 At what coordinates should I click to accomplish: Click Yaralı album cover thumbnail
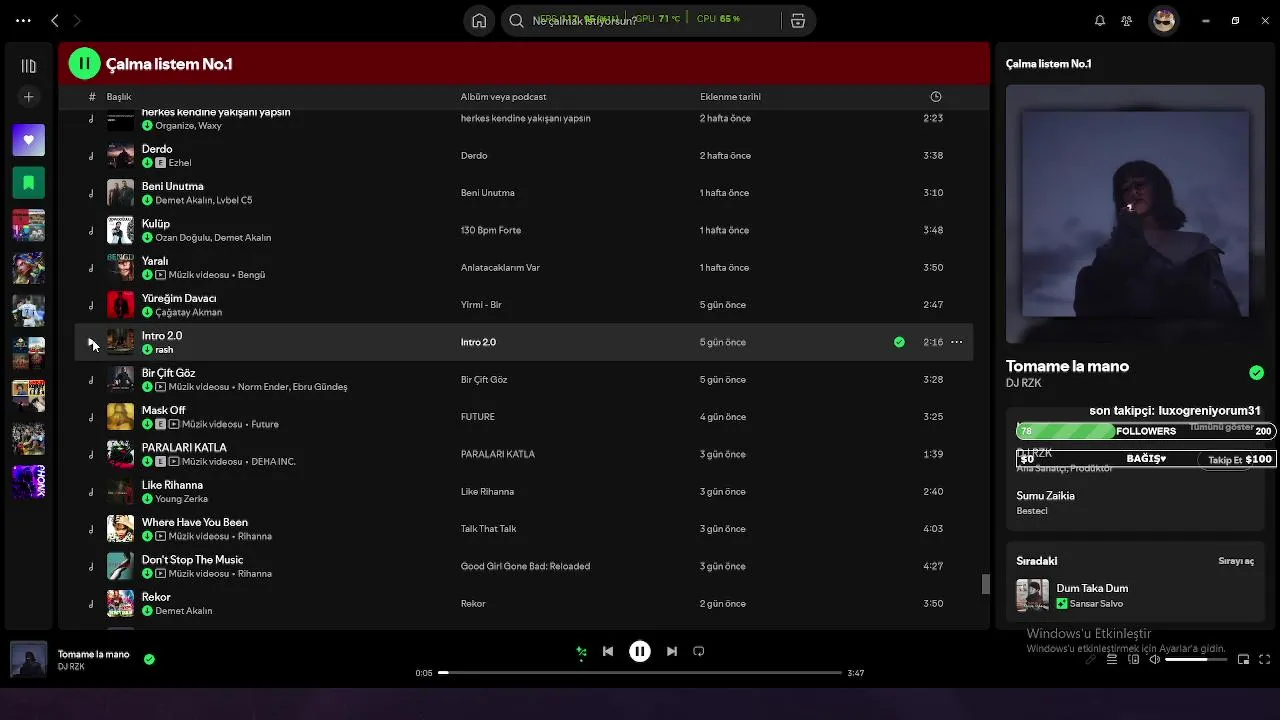click(120, 268)
